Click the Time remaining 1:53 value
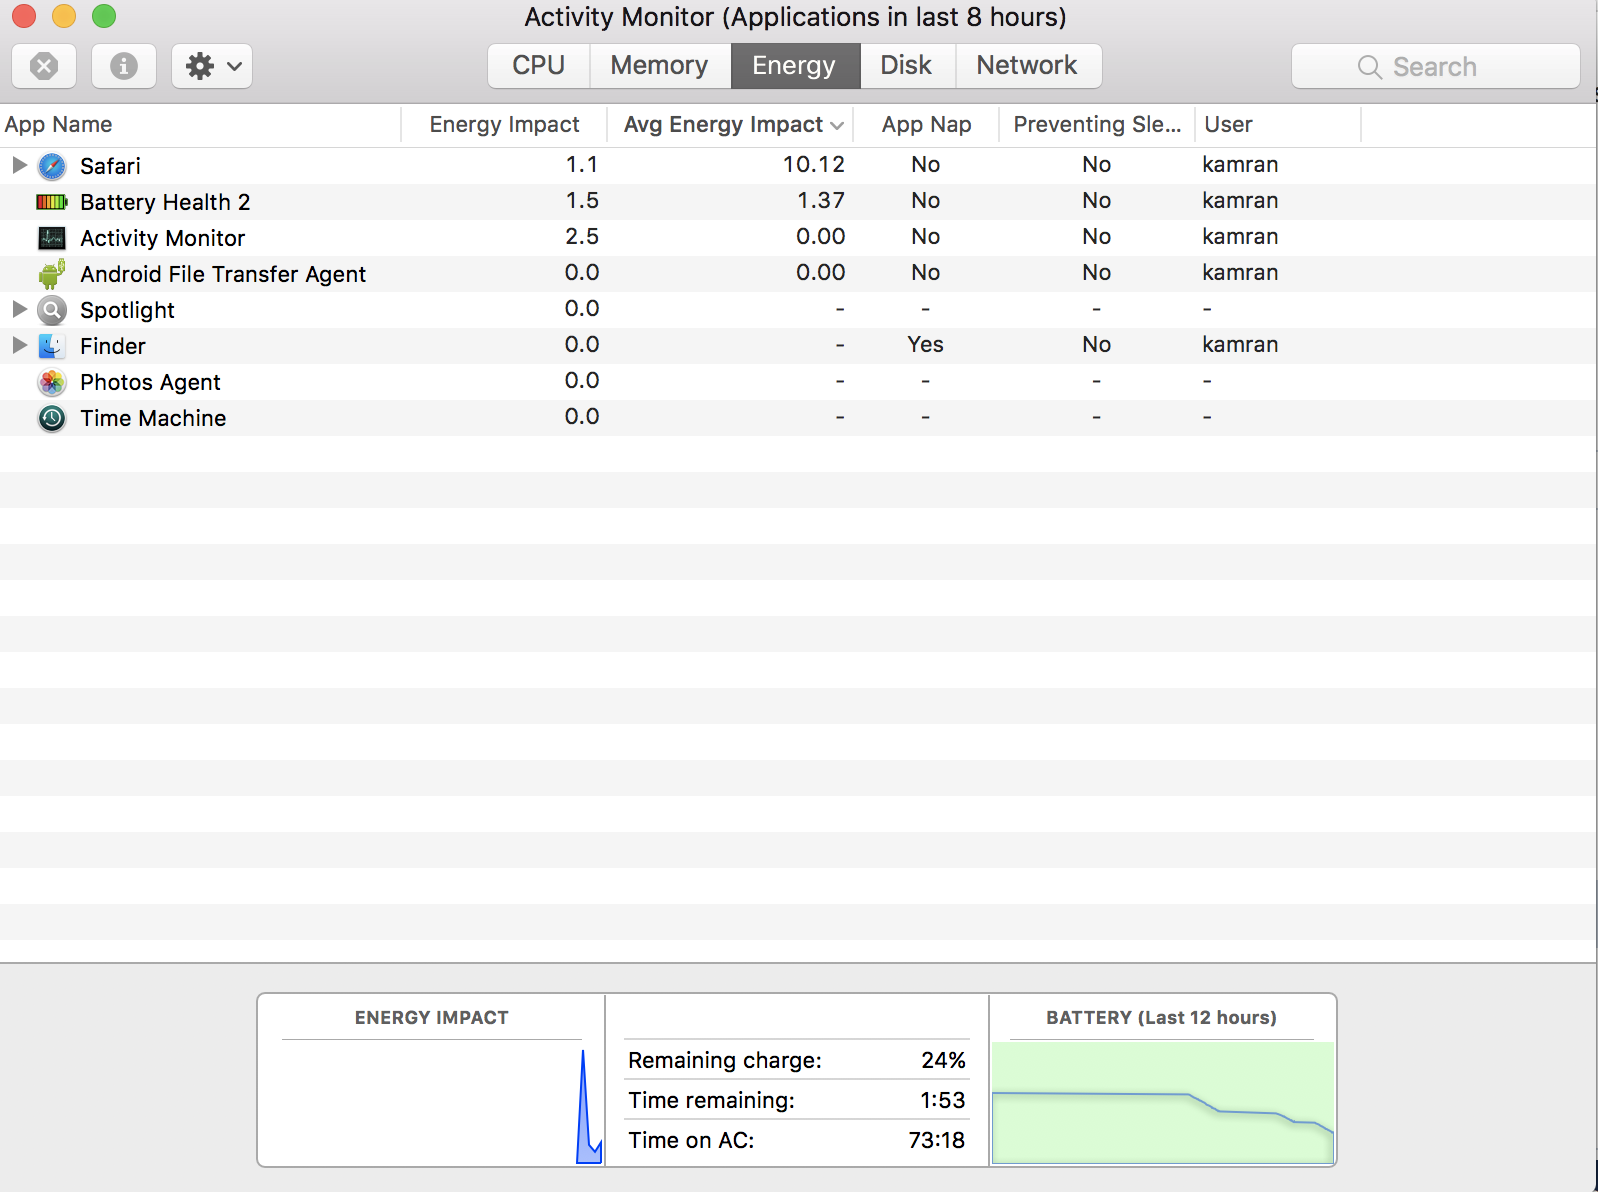This screenshot has height=1192, width=1598. click(x=943, y=1100)
